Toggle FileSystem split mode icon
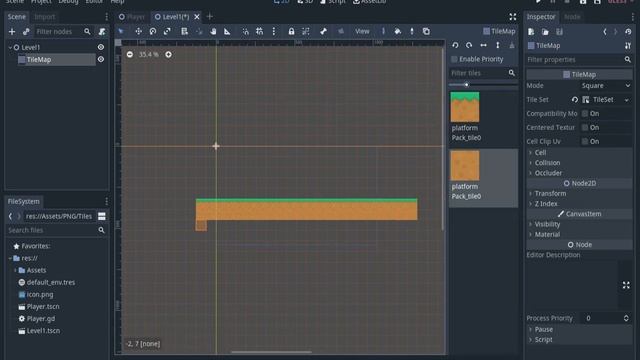Viewport: 640px width, 360px height. [102, 216]
